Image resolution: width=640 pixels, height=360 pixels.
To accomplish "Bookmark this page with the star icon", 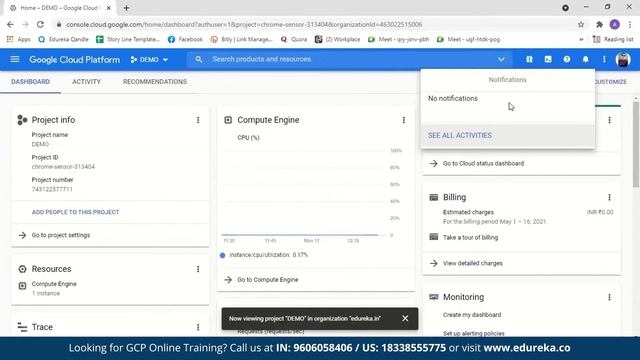I will click(581, 24).
